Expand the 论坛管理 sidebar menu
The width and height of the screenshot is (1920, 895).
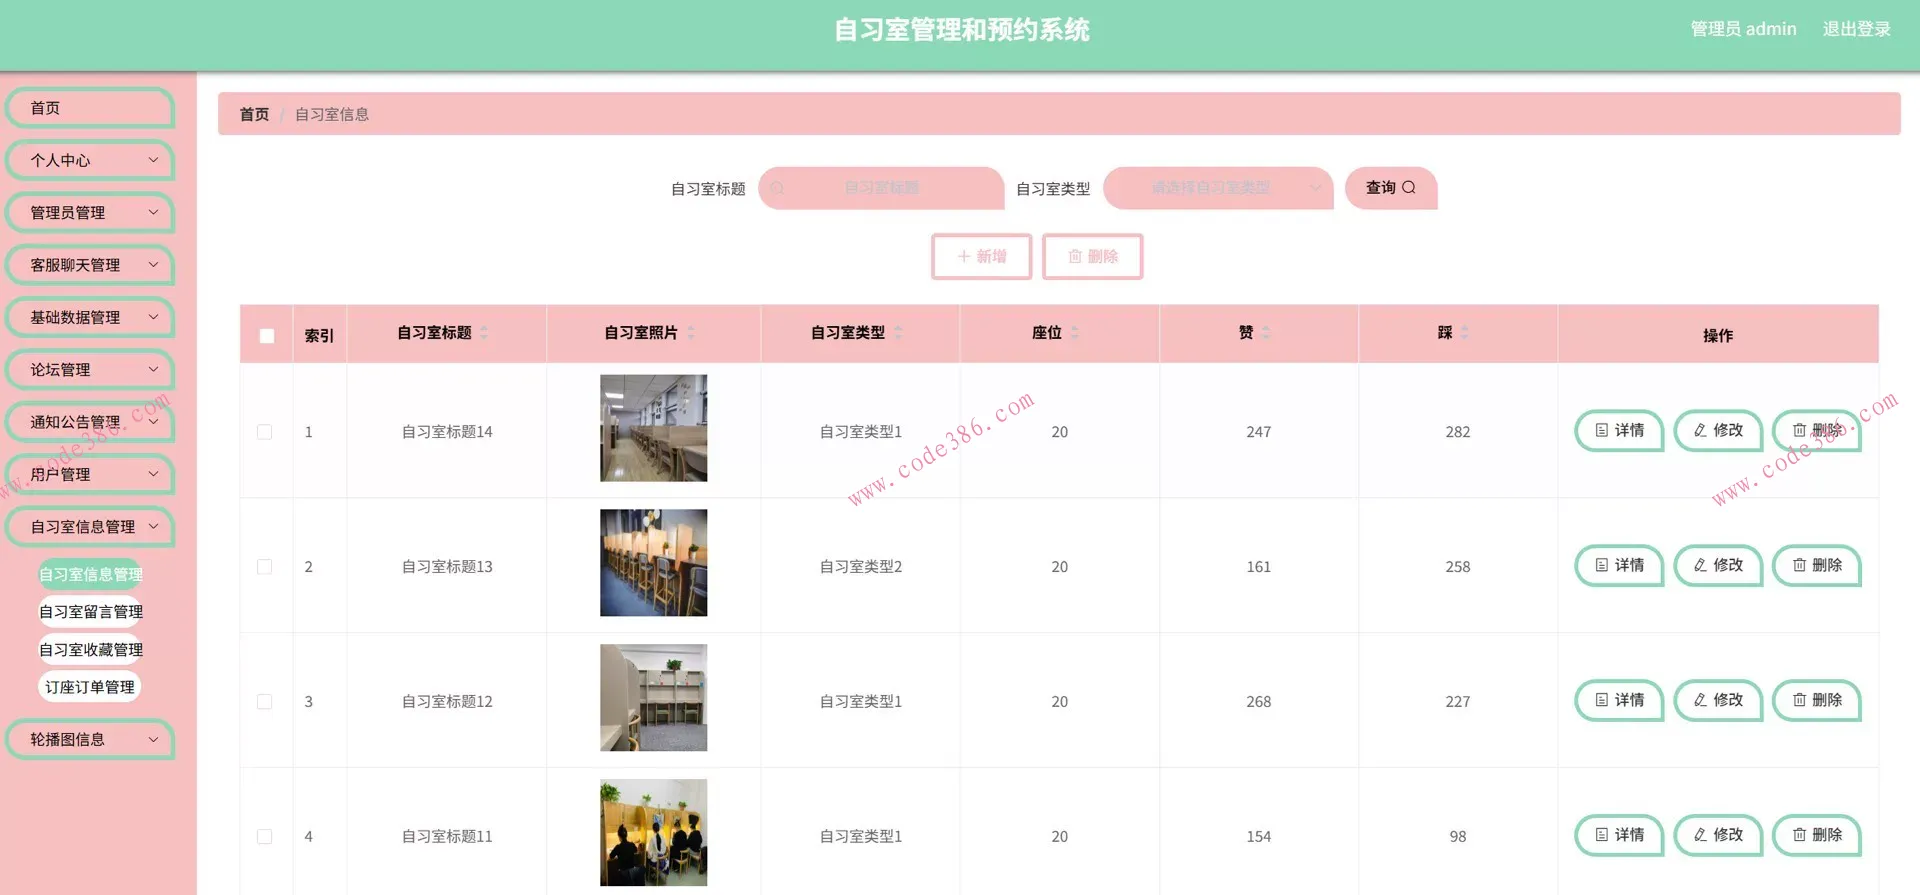click(x=90, y=370)
